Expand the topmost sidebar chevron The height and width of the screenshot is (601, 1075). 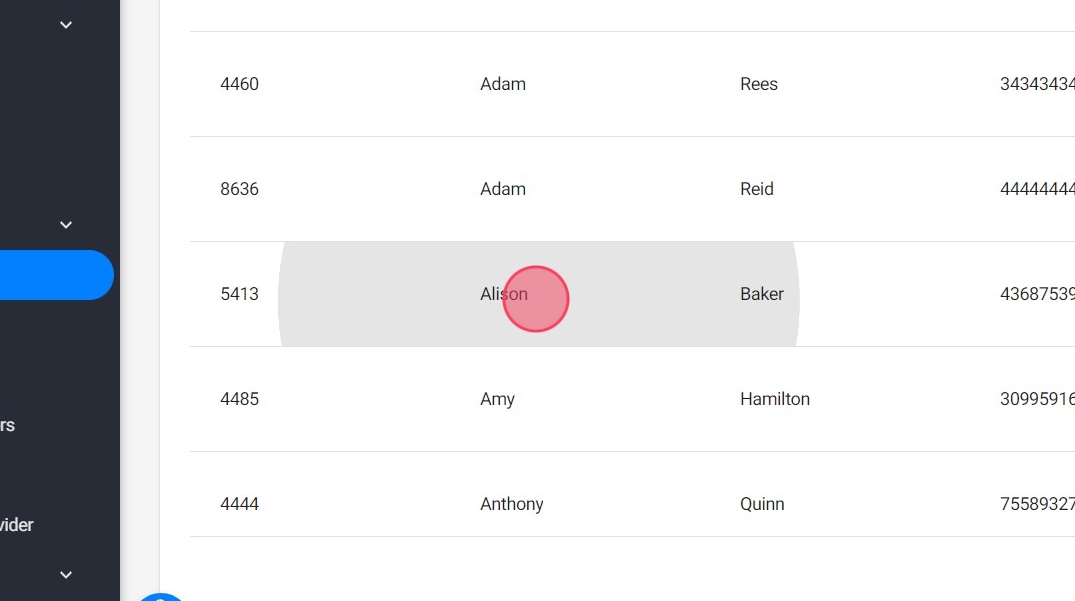pyautogui.click(x=66, y=25)
